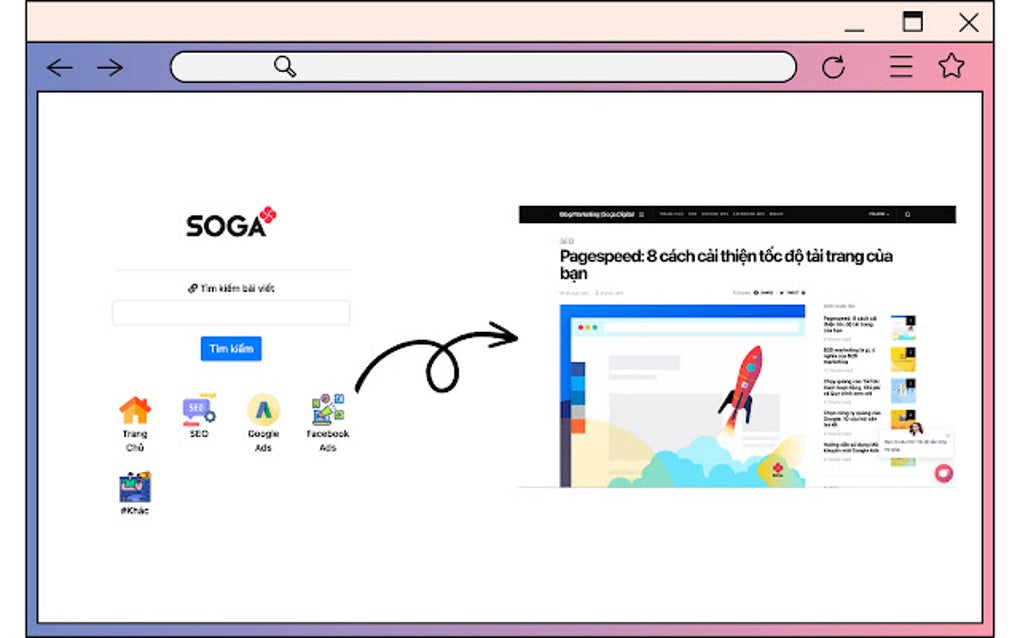Expand the blog's hamburger menu
1020x638 pixels.
642,213
